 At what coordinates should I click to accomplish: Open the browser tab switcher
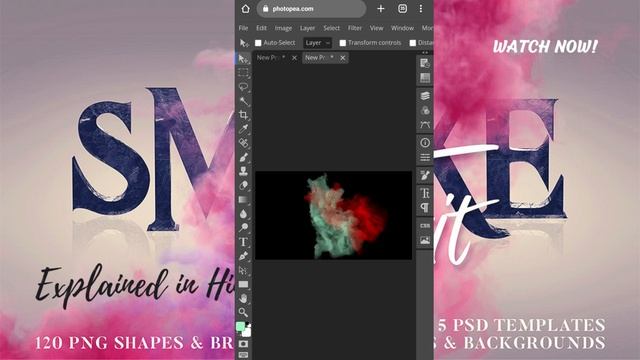click(402, 9)
